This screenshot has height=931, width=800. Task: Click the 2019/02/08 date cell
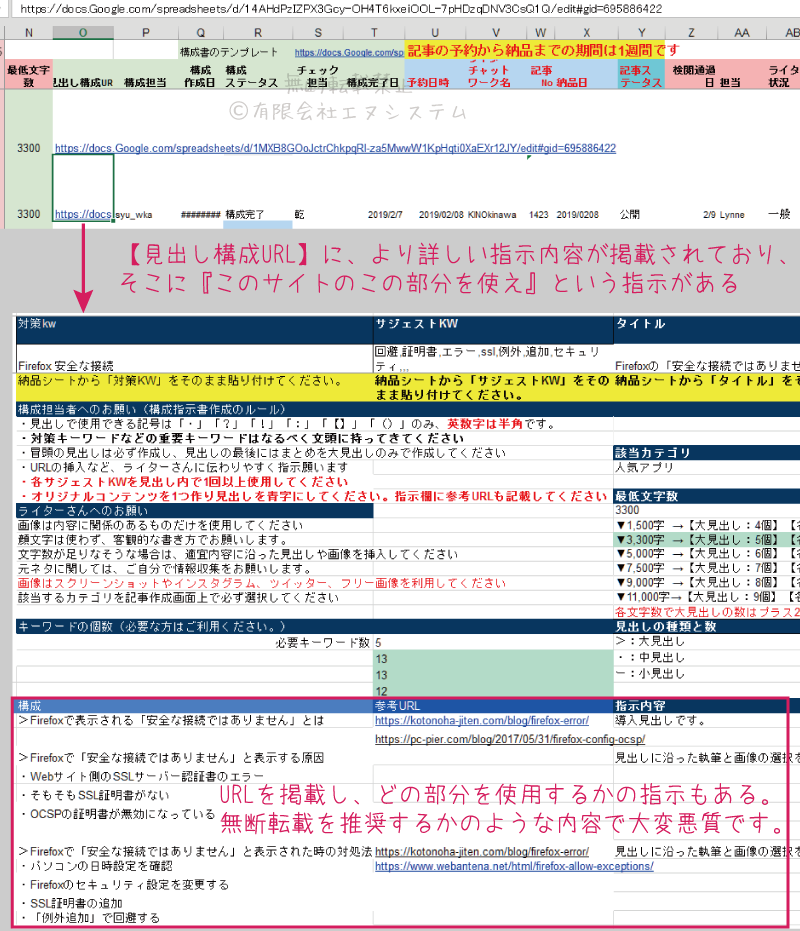[x=441, y=214]
